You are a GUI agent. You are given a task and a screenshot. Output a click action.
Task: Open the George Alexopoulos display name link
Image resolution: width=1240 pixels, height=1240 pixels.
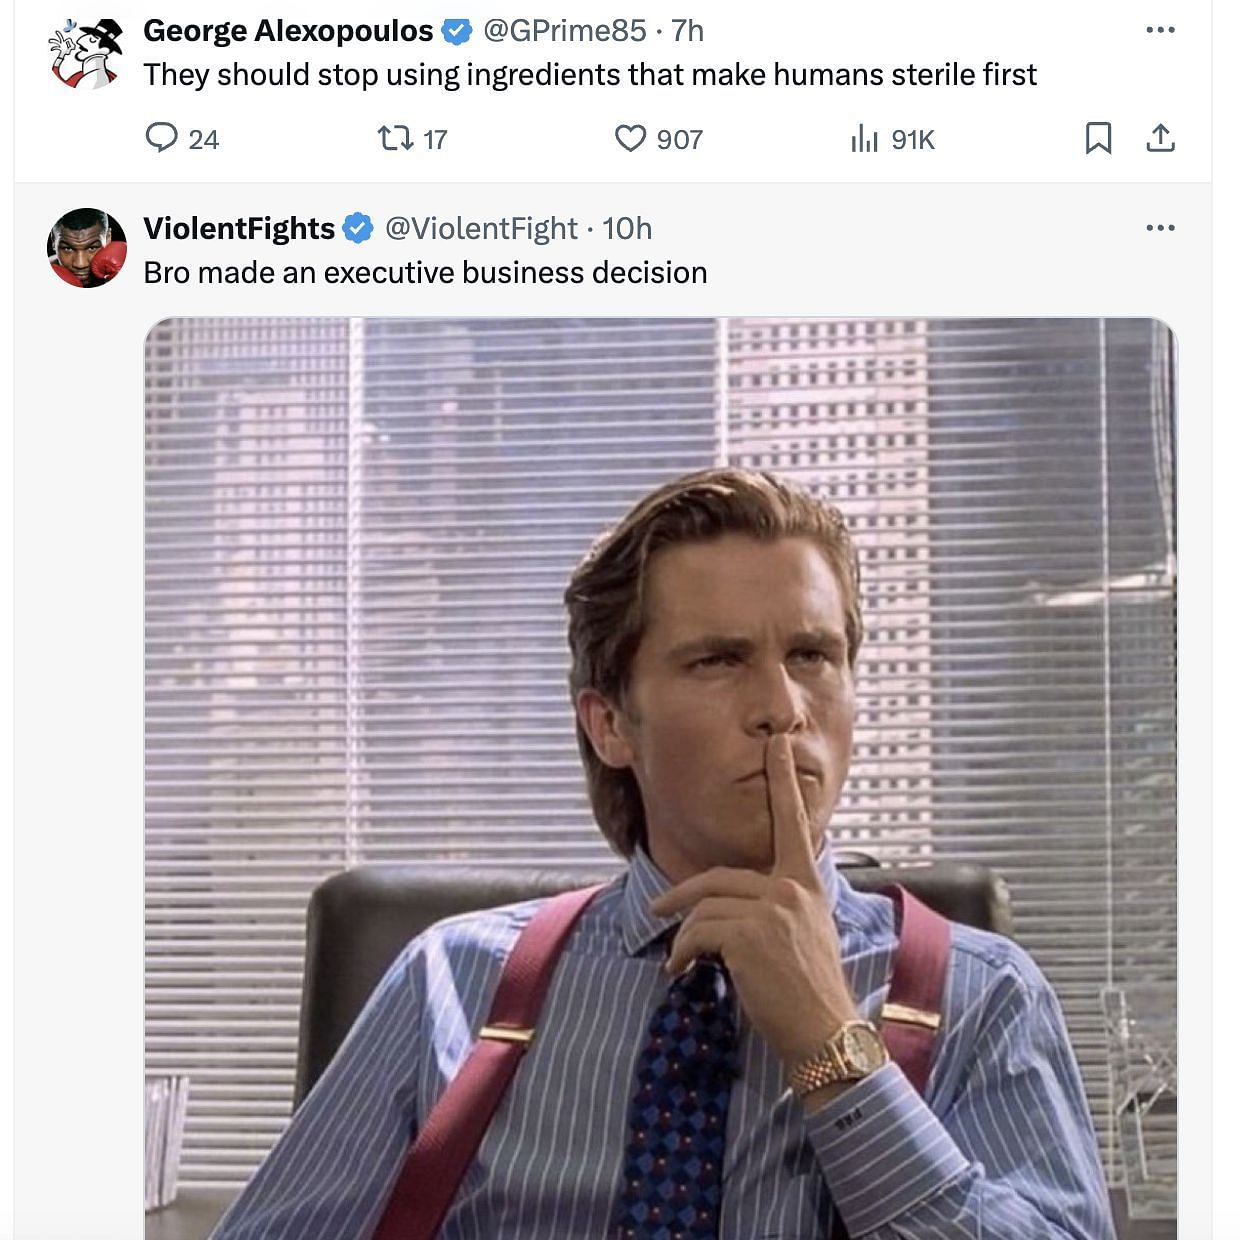(x=288, y=31)
